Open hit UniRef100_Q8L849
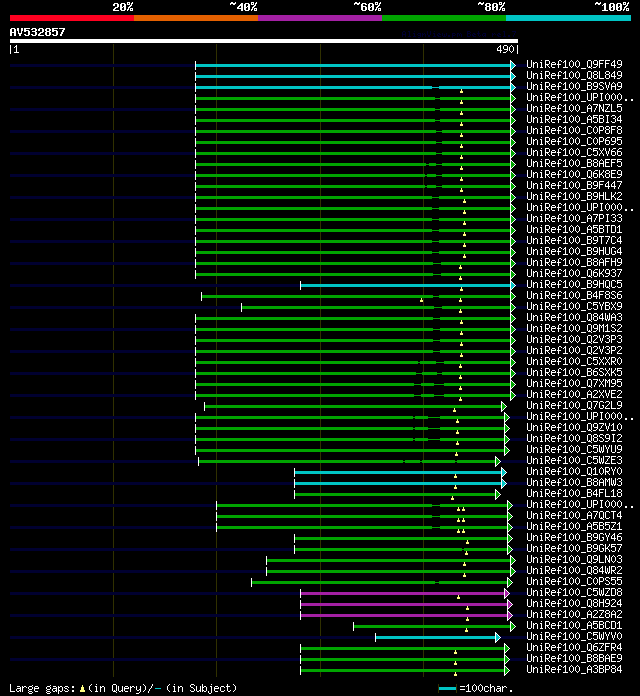The width and height of the screenshot is (640, 696). point(574,75)
